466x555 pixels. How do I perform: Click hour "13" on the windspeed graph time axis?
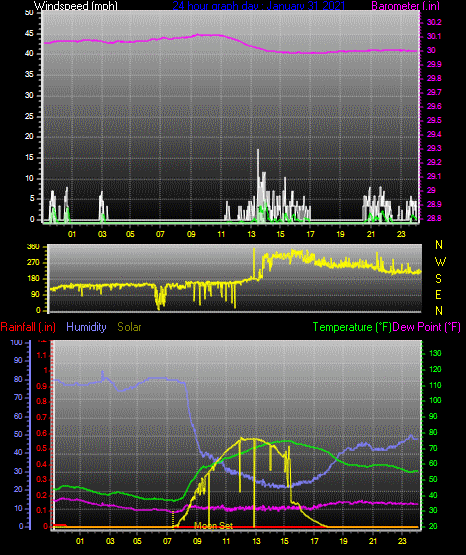click(x=251, y=234)
